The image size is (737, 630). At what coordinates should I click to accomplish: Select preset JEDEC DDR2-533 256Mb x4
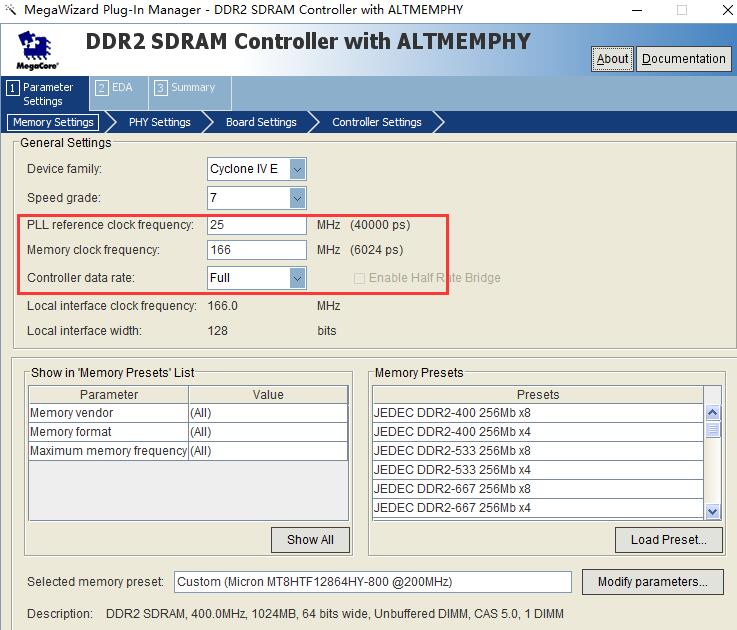click(x=538, y=470)
